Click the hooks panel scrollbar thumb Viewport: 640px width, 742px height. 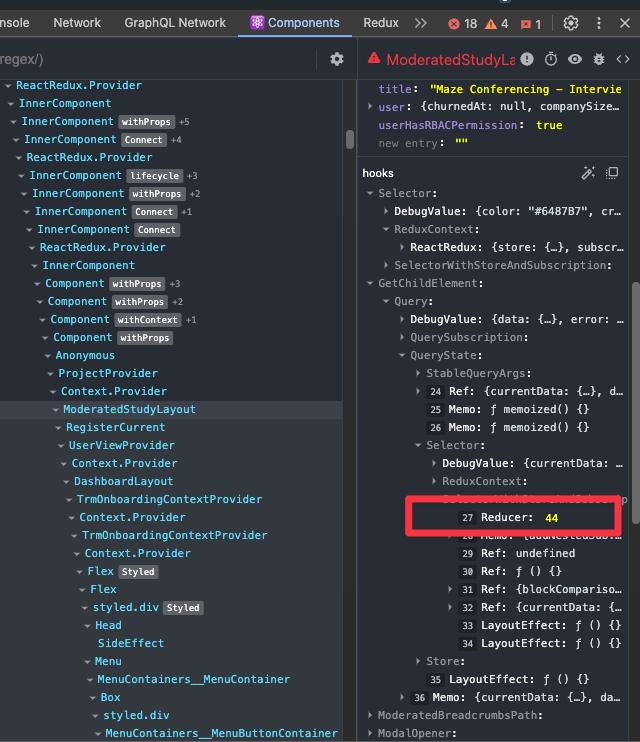pos(636,402)
